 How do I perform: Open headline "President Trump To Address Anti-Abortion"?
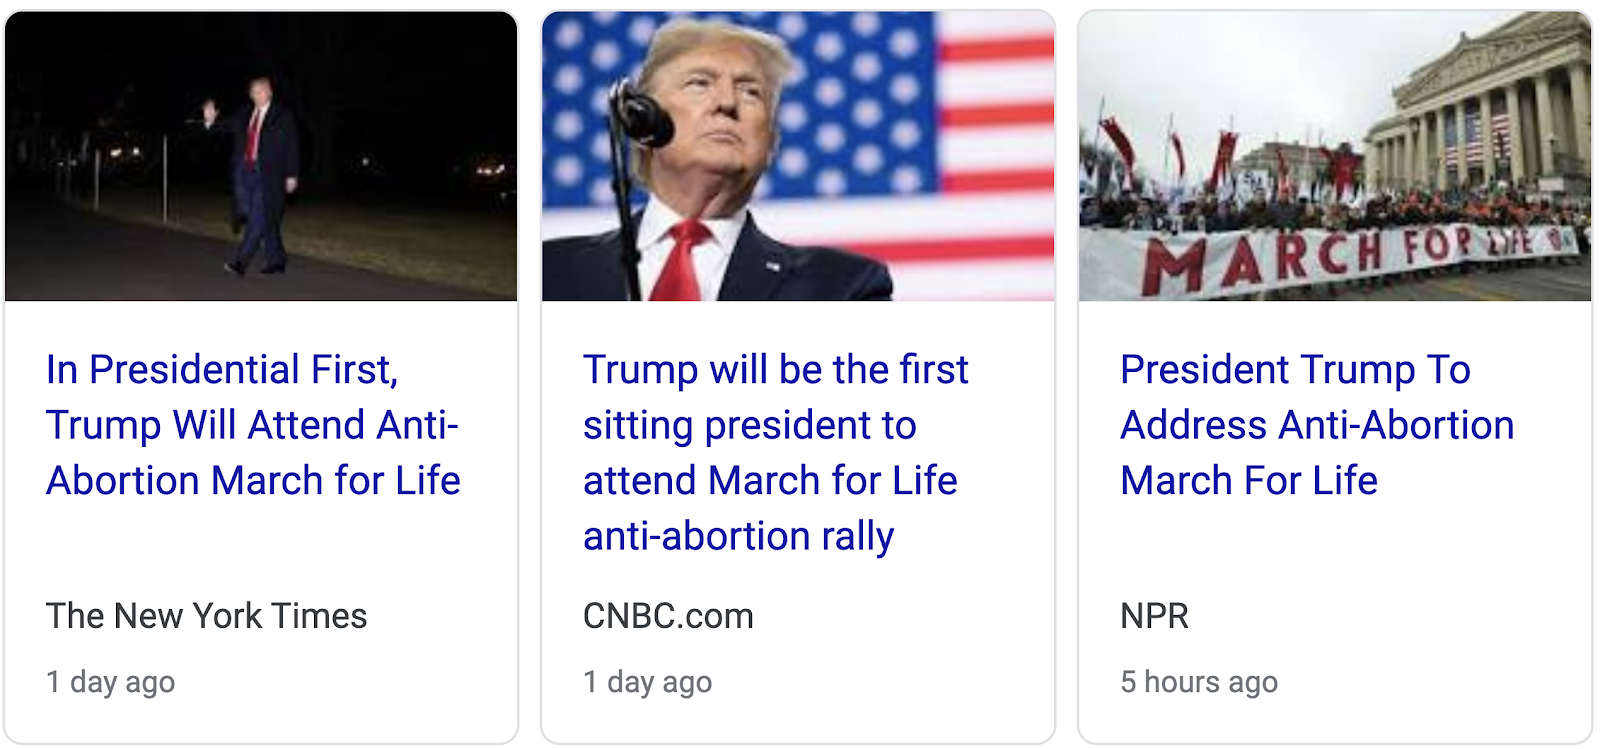click(1317, 425)
